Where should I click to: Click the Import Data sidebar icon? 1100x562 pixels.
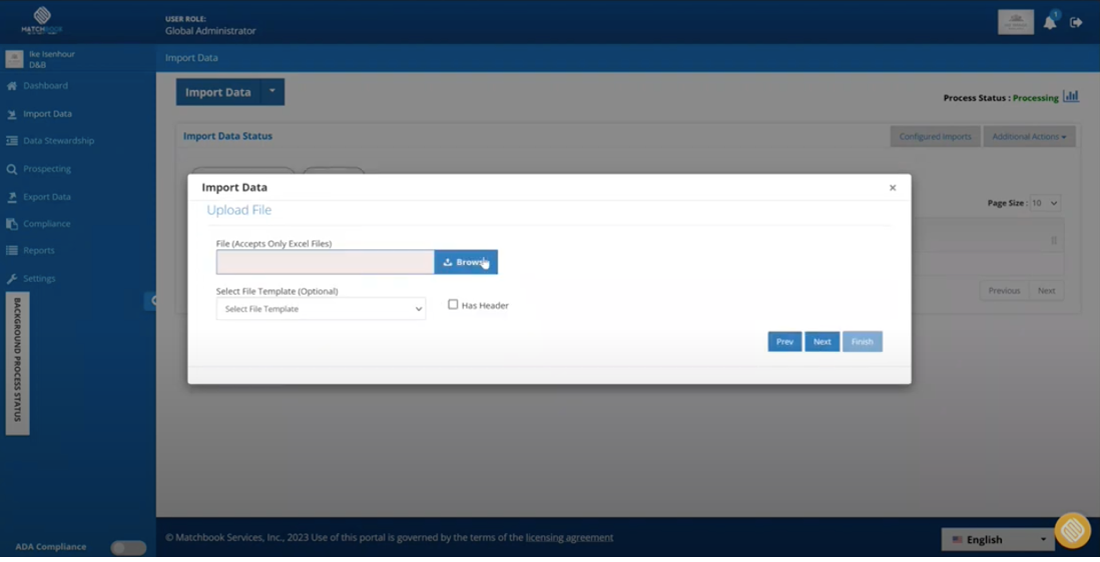click(x=11, y=114)
